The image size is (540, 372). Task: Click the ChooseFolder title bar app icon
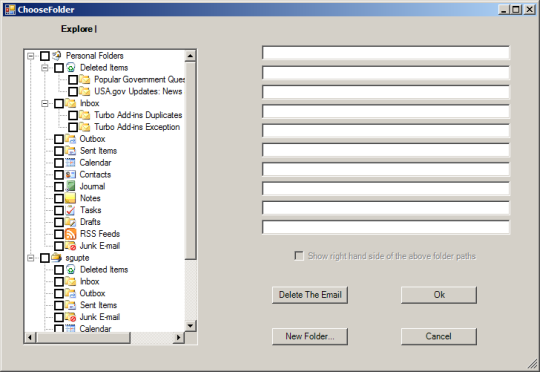tap(10, 9)
